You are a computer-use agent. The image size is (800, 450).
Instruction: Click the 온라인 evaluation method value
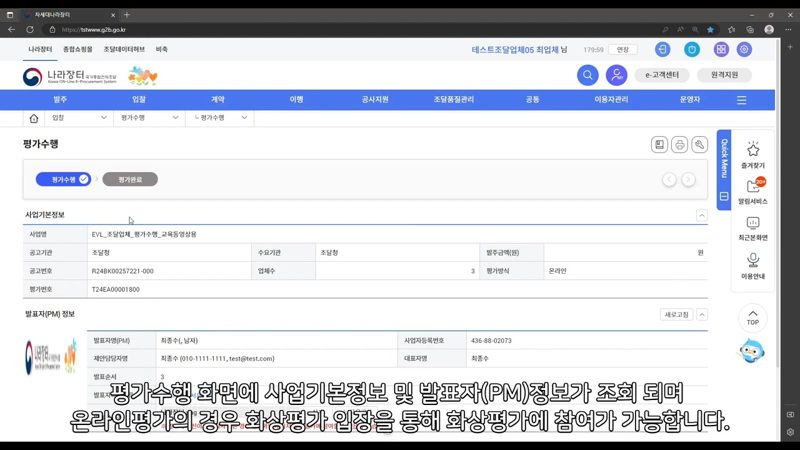(x=557, y=271)
